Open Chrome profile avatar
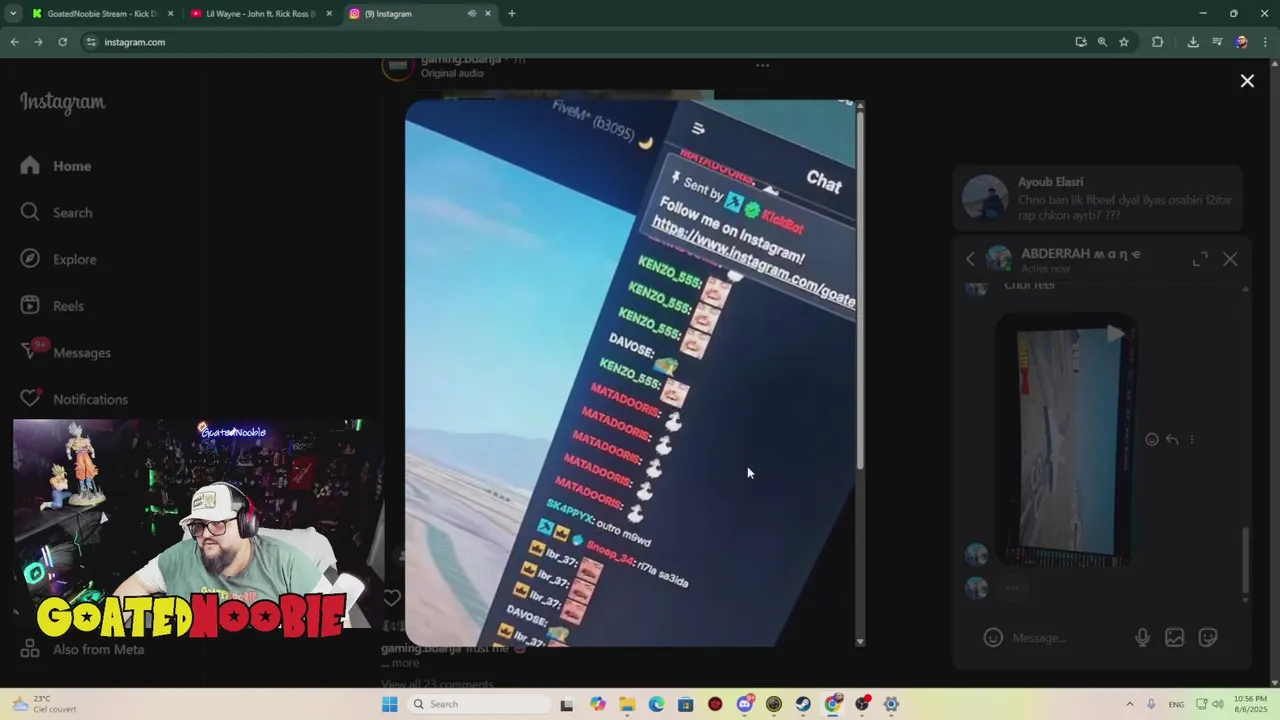 point(1241,42)
